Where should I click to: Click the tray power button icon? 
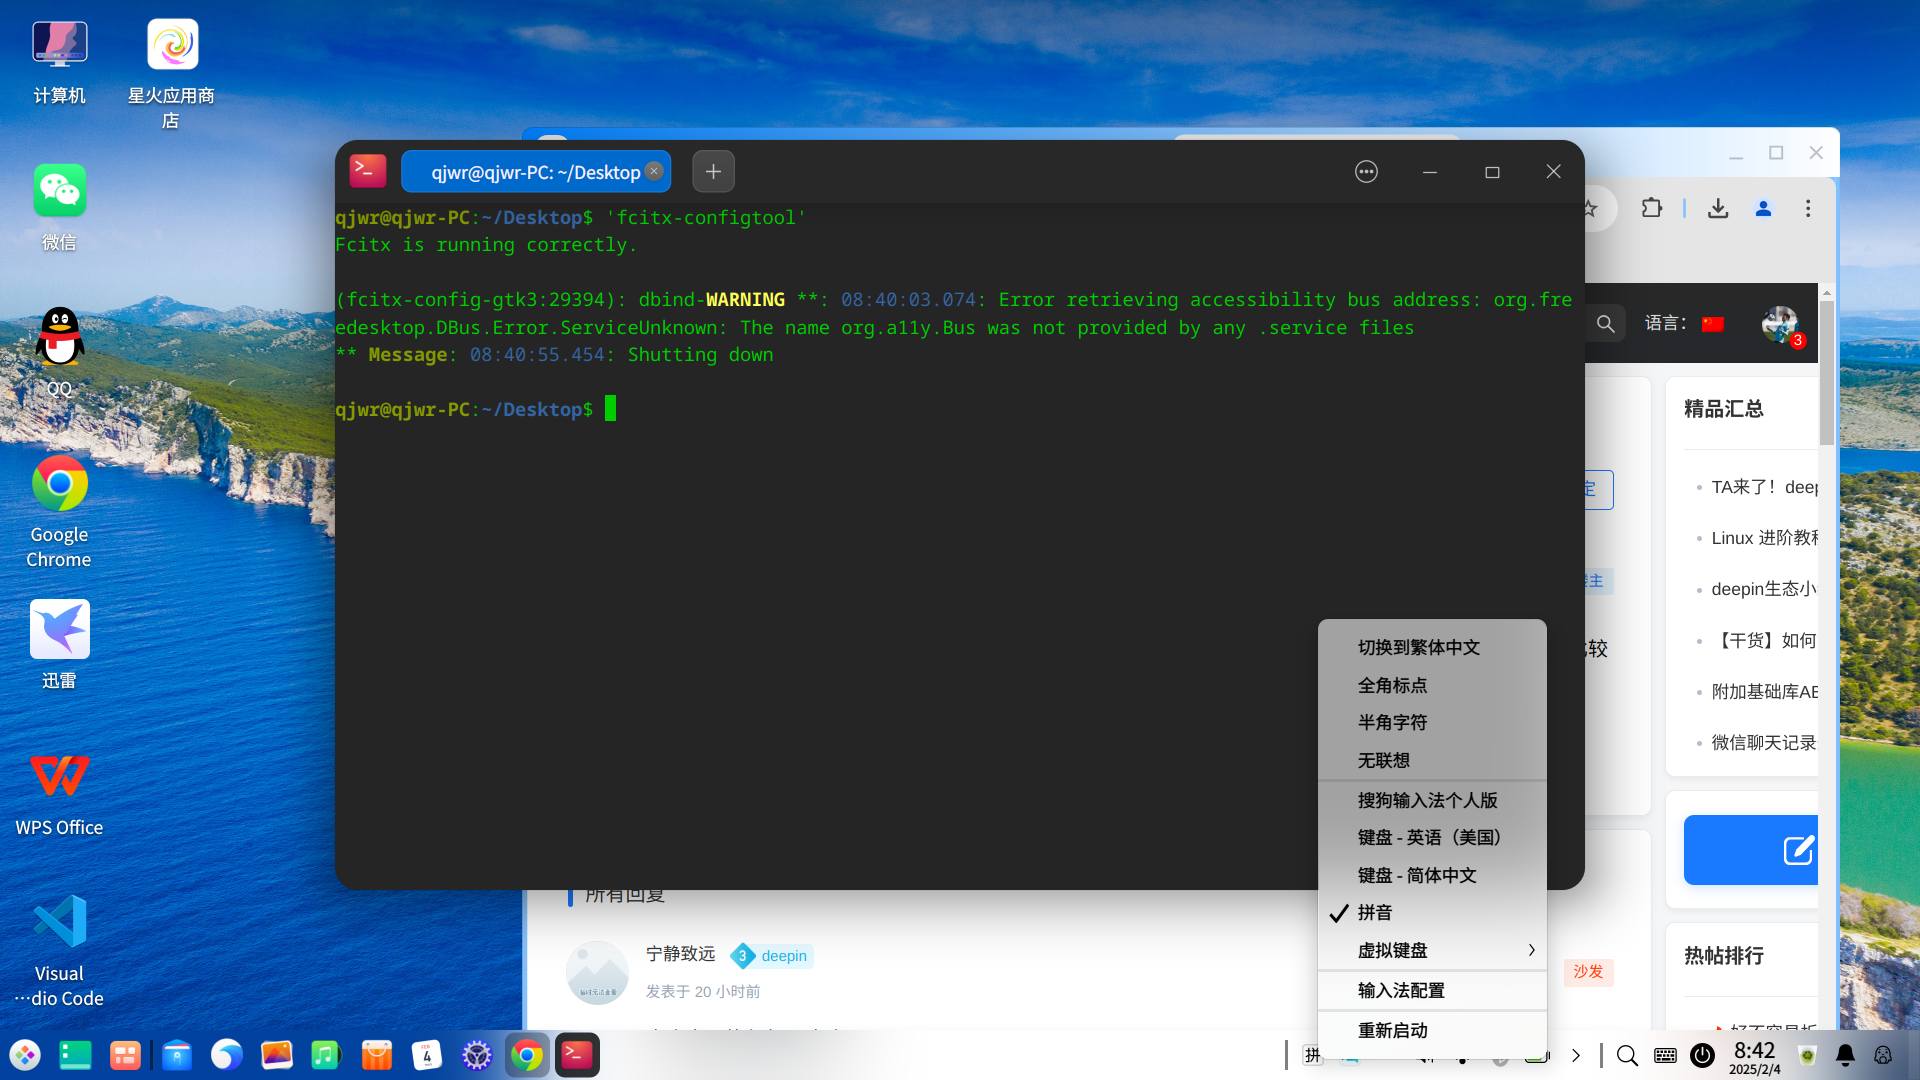1702,1055
